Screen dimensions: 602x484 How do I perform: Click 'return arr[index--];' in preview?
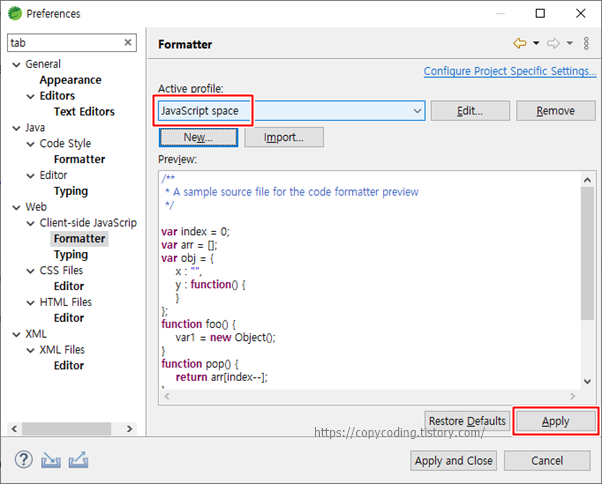point(222,377)
